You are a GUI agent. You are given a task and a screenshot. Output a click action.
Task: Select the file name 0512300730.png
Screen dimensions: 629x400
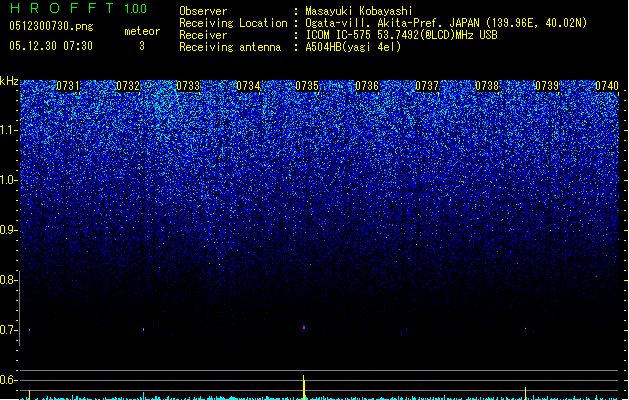click(51, 26)
